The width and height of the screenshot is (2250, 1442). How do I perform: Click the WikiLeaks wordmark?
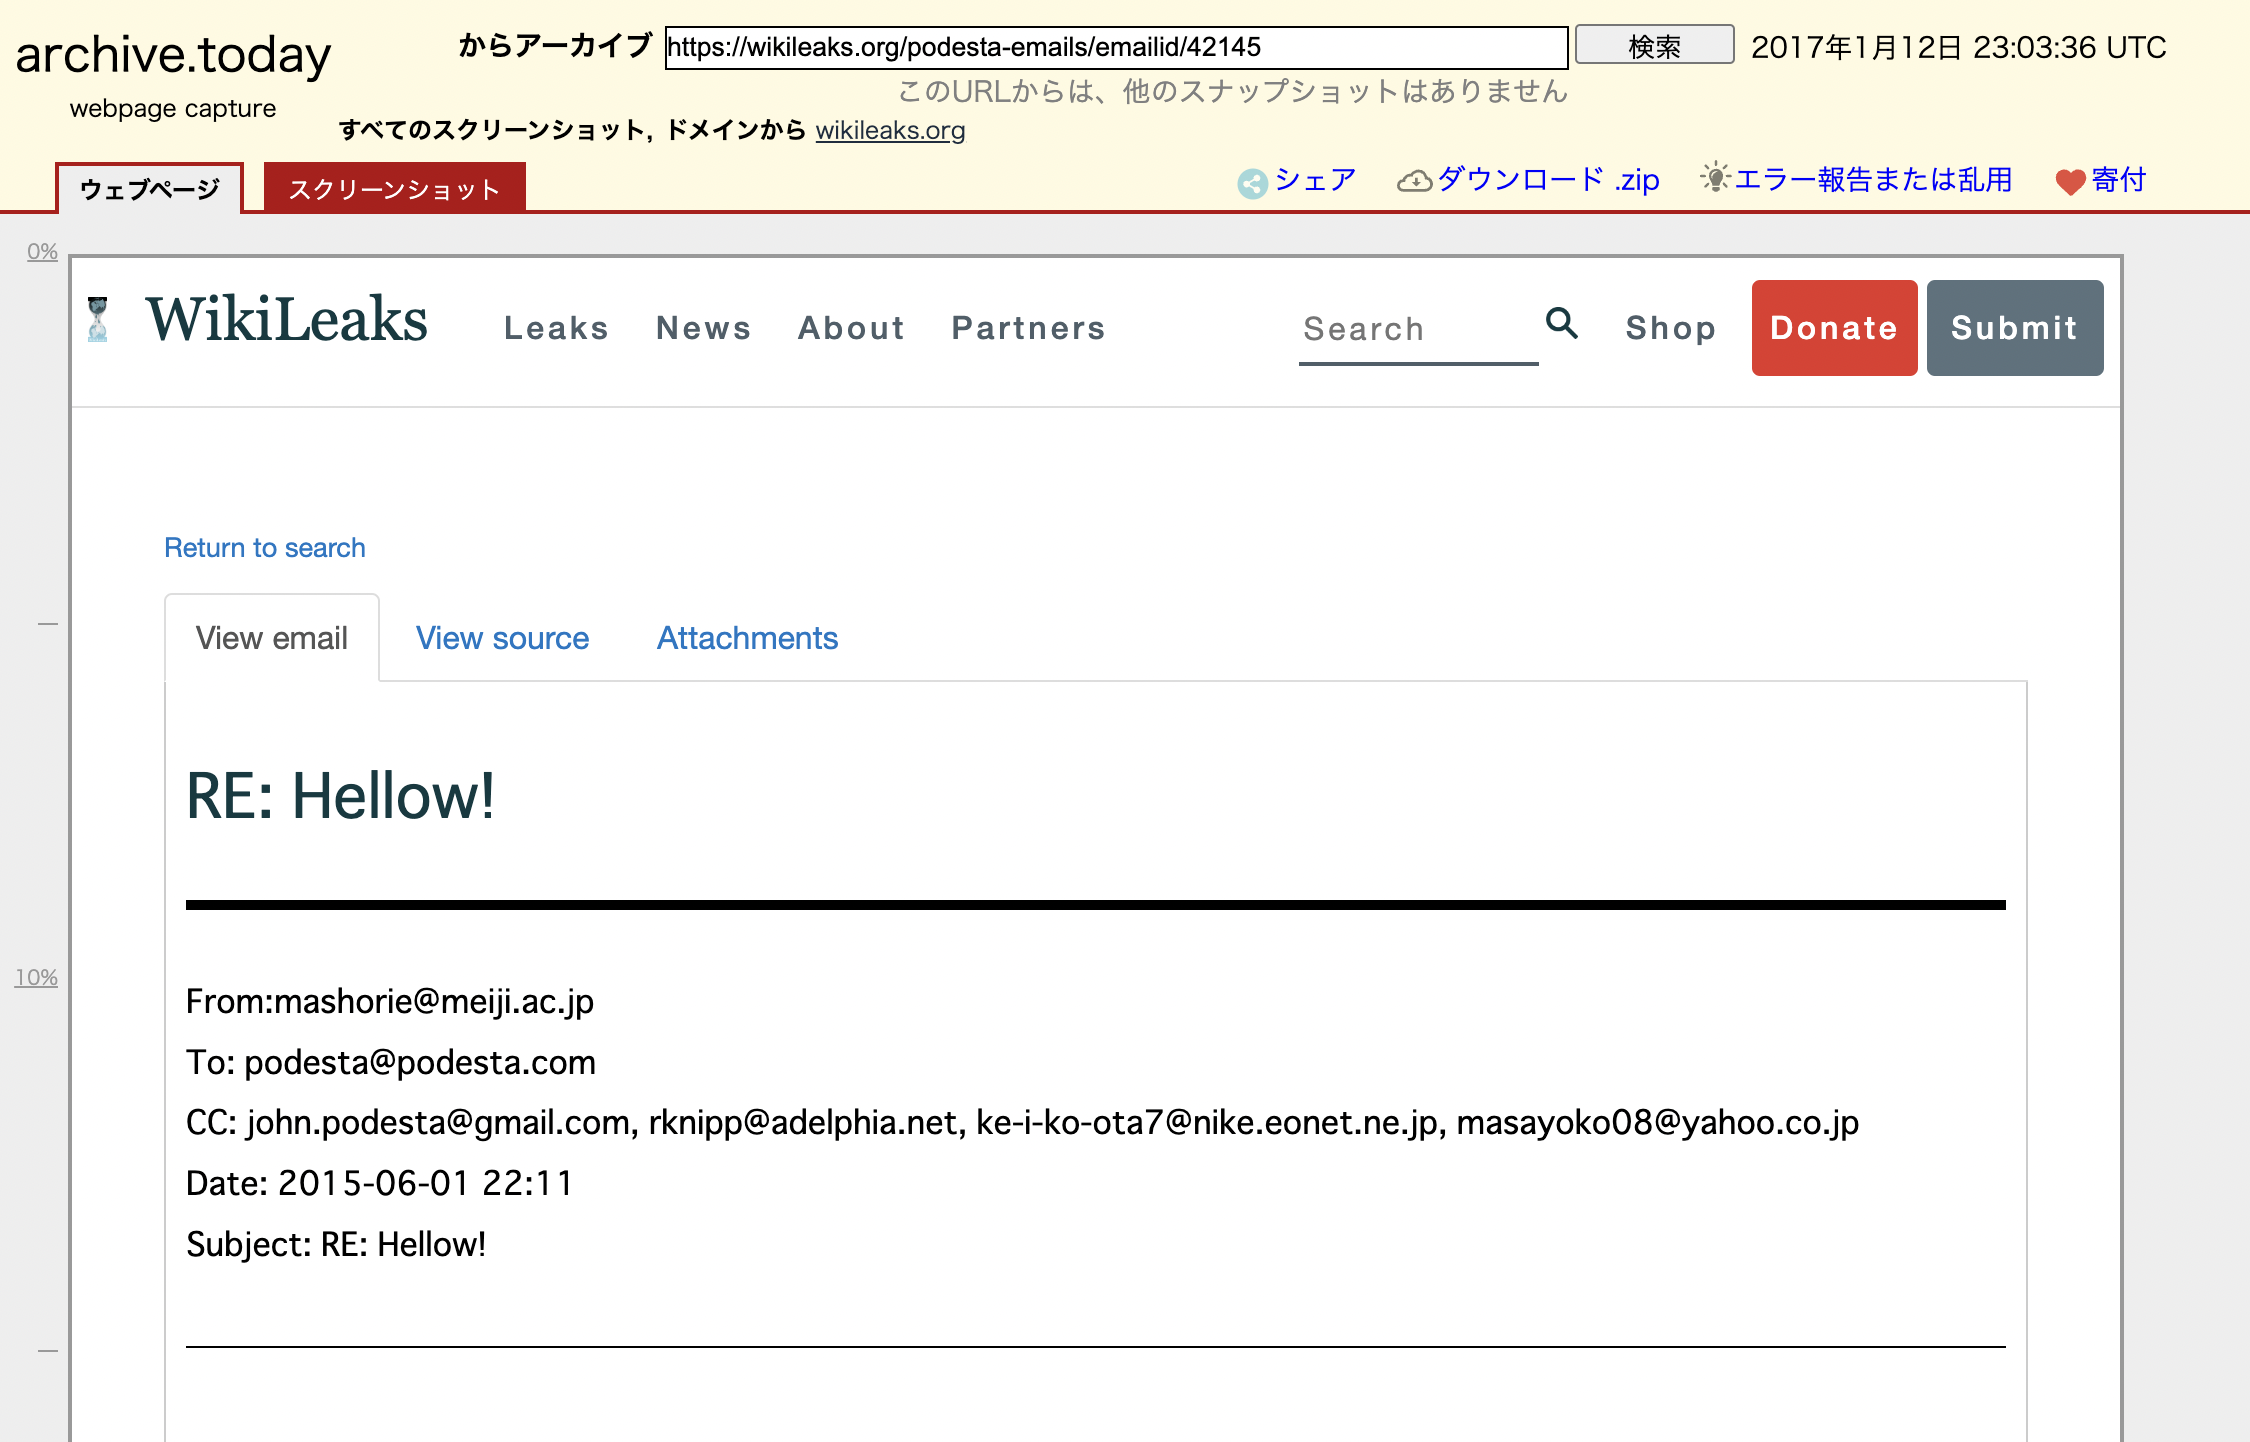pos(287,320)
